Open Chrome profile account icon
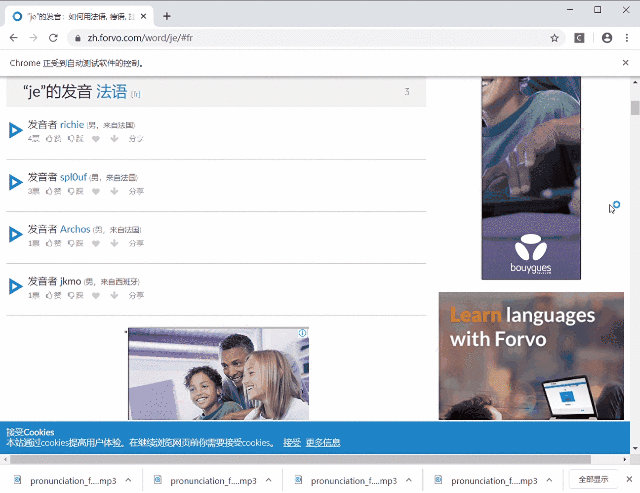The width and height of the screenshot is (640, 493). point(606,38)
